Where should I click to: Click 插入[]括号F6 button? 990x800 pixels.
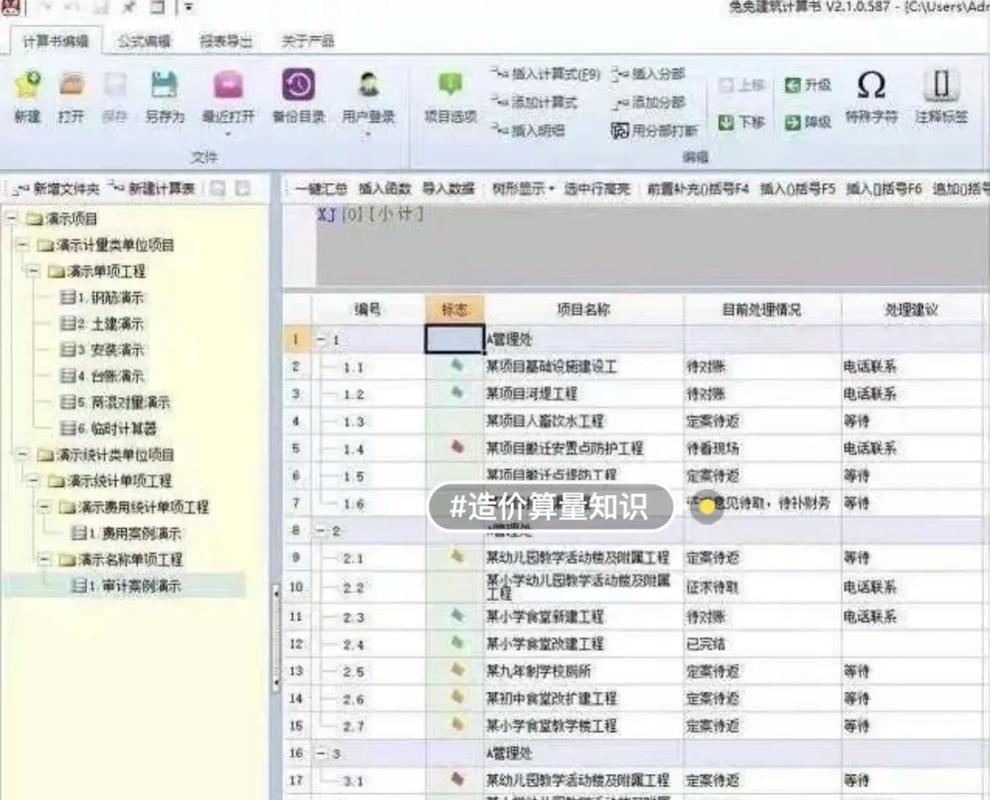coord(884,189)
